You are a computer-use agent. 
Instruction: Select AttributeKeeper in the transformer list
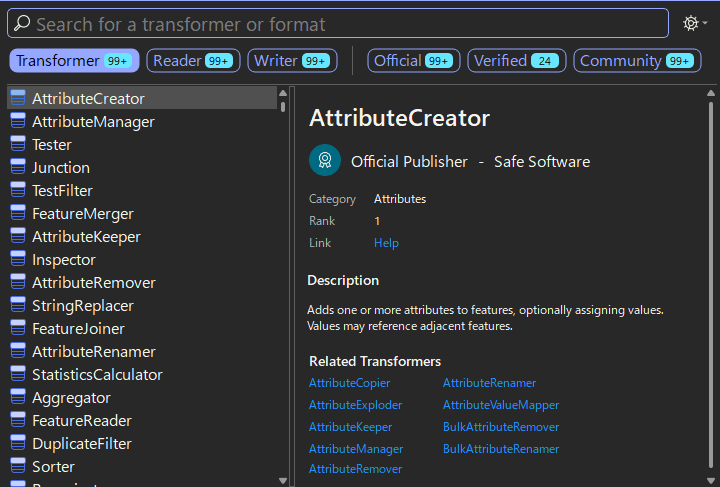(x=142, y=236)
